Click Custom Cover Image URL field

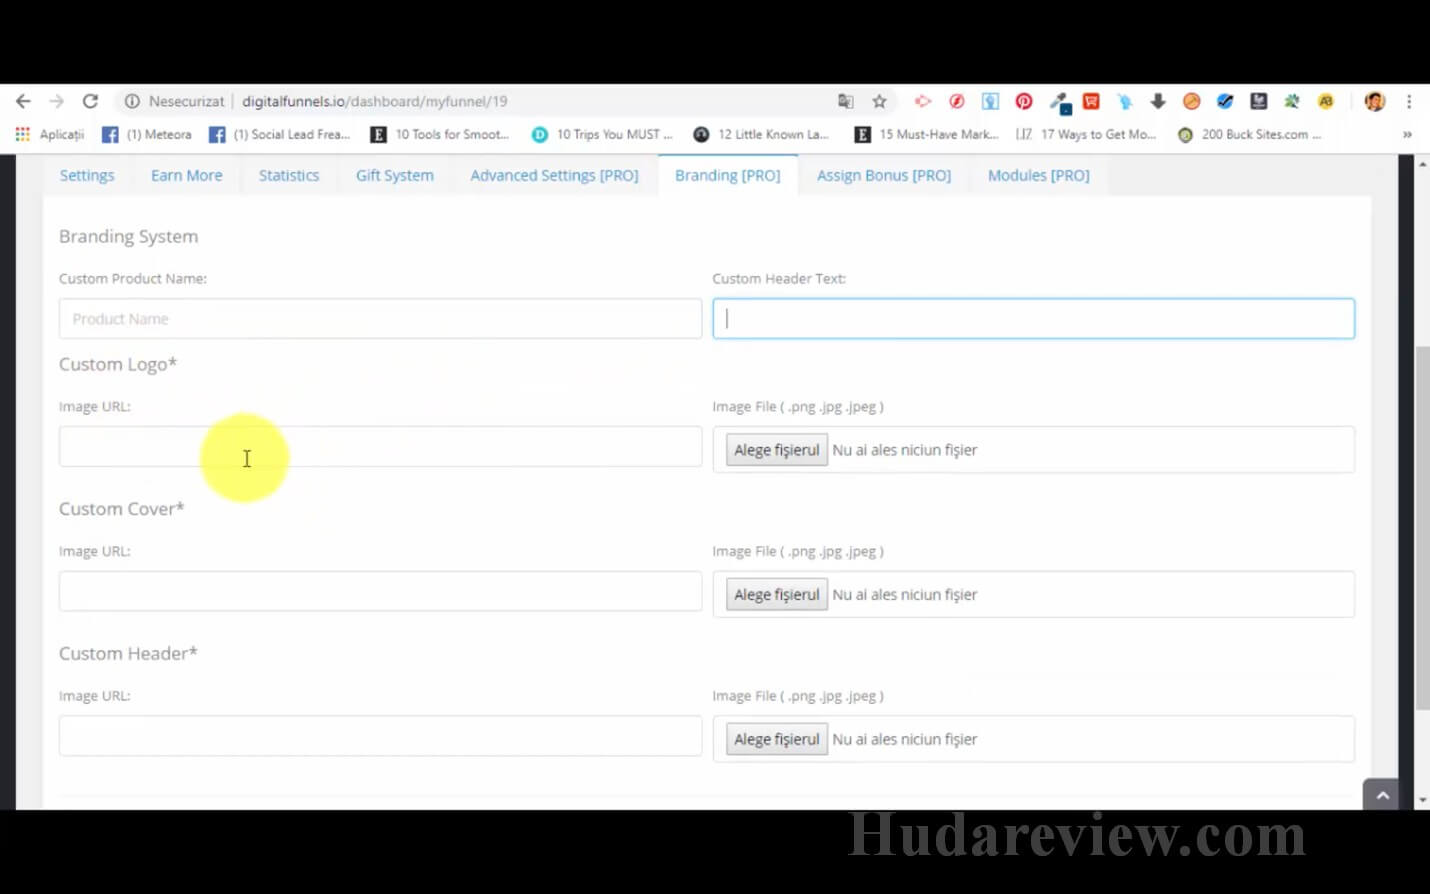click(x=380, y=591)
